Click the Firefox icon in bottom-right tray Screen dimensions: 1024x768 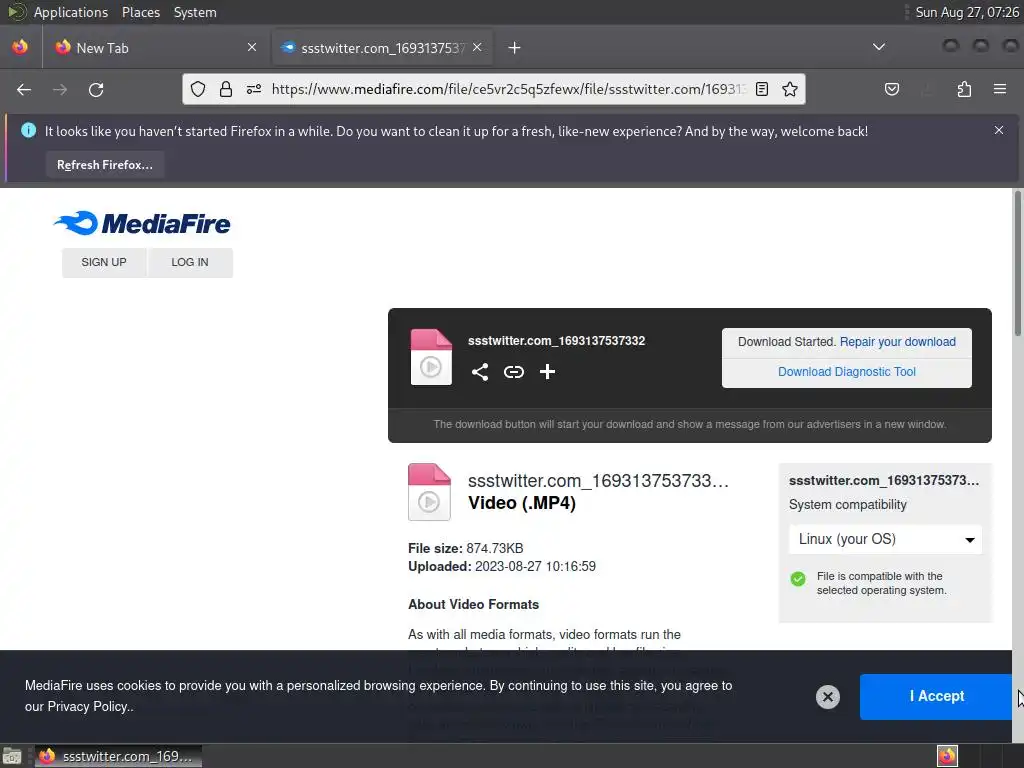947,756
